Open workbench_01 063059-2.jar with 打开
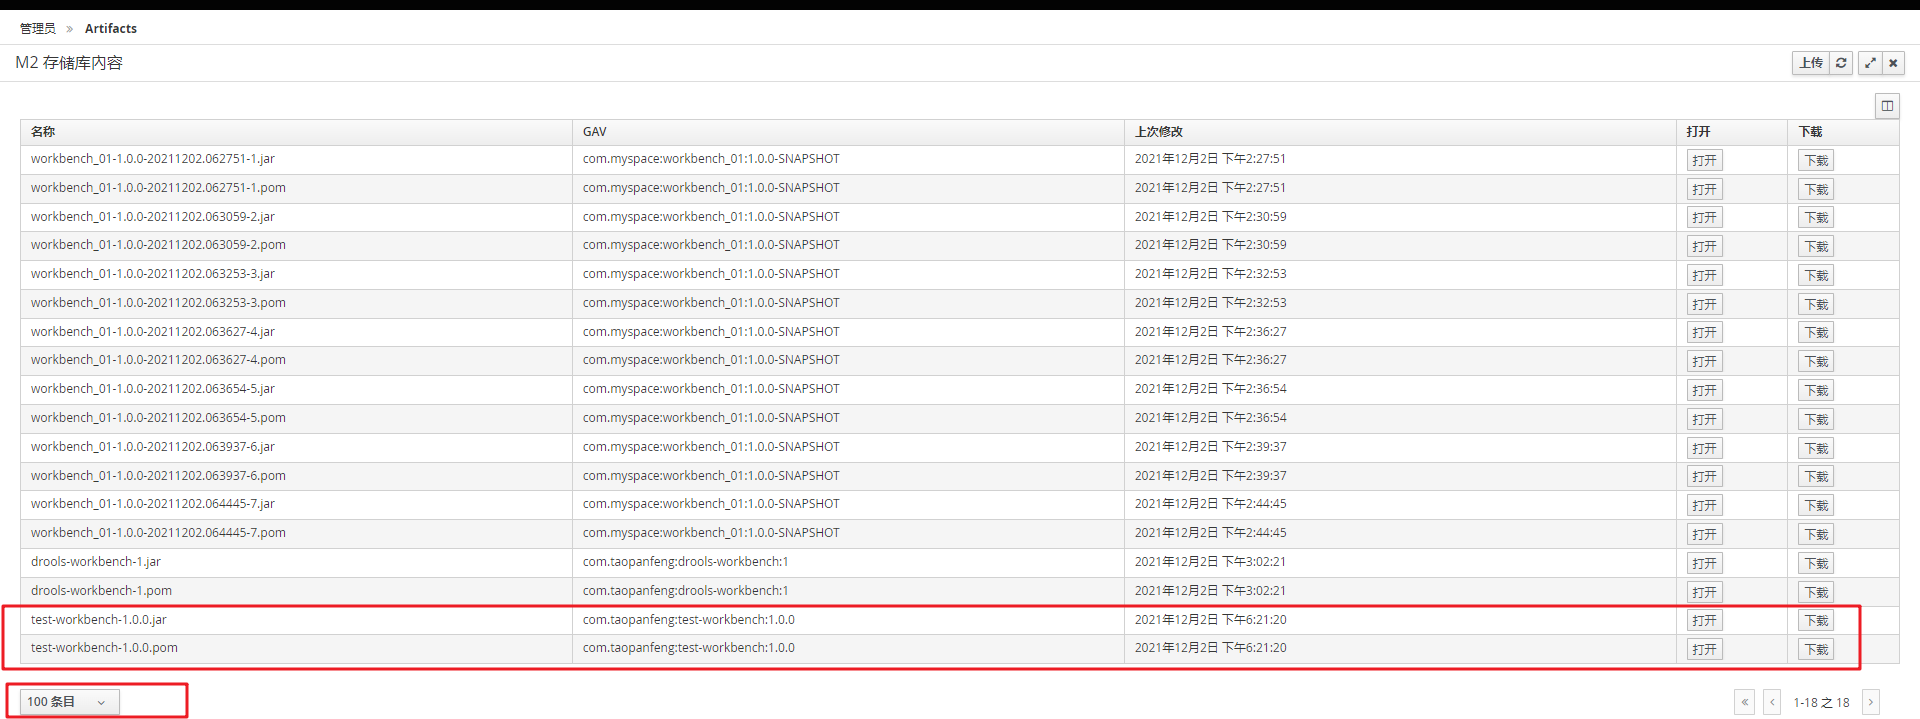Screen dimensions: 1920x719 1705,218
